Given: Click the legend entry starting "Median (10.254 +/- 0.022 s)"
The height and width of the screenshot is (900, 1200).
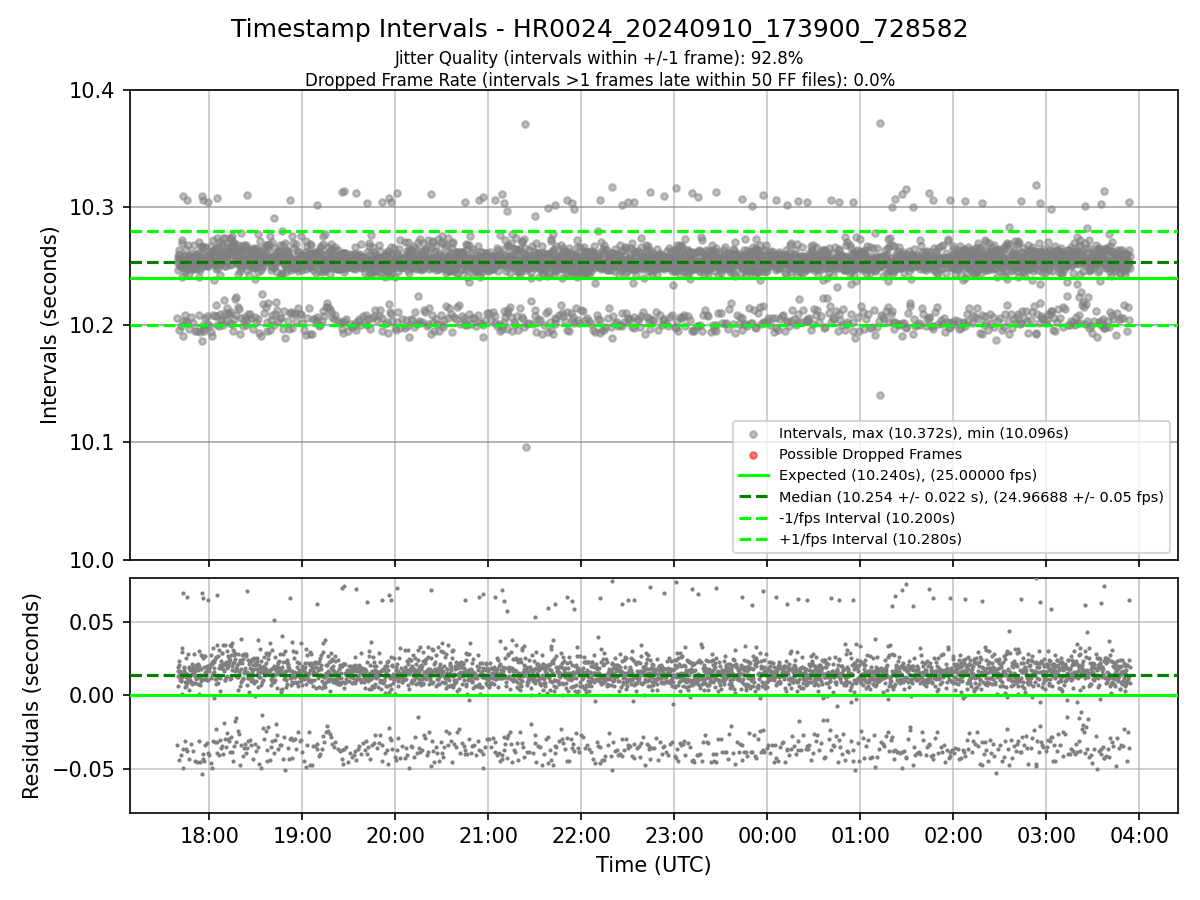Looking at the screenshot, I should (x=971, y=497).
